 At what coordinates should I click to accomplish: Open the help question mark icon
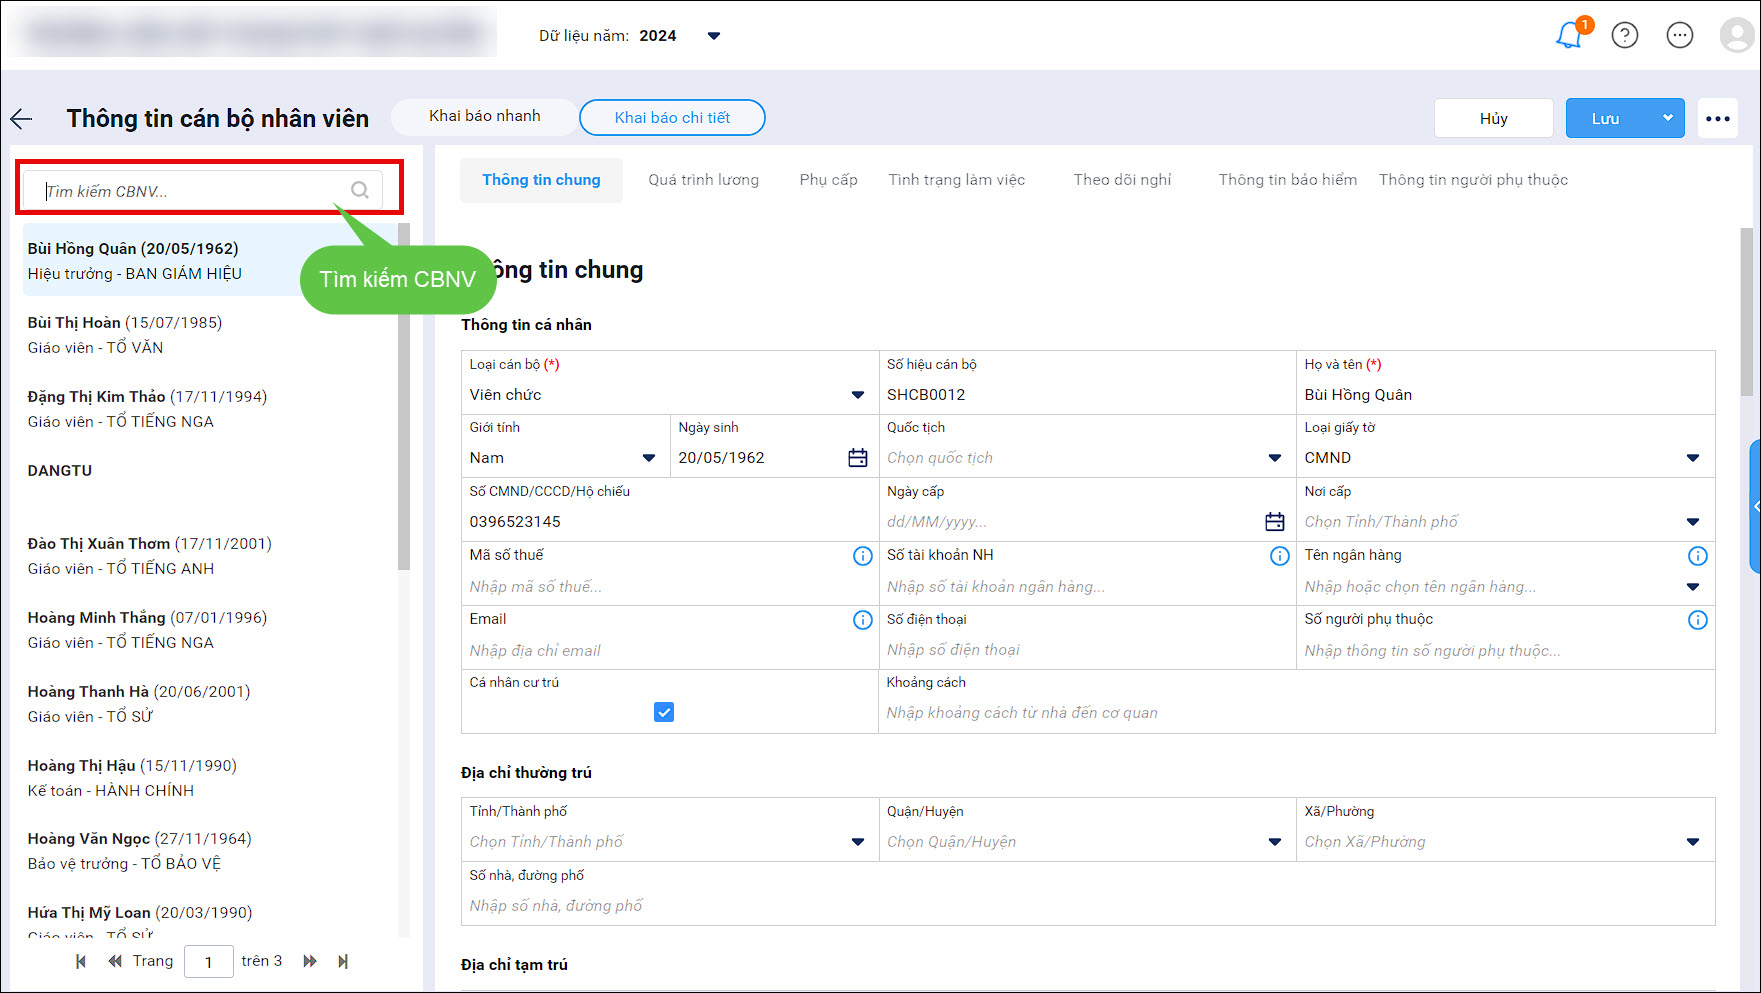coord(1625,35)
